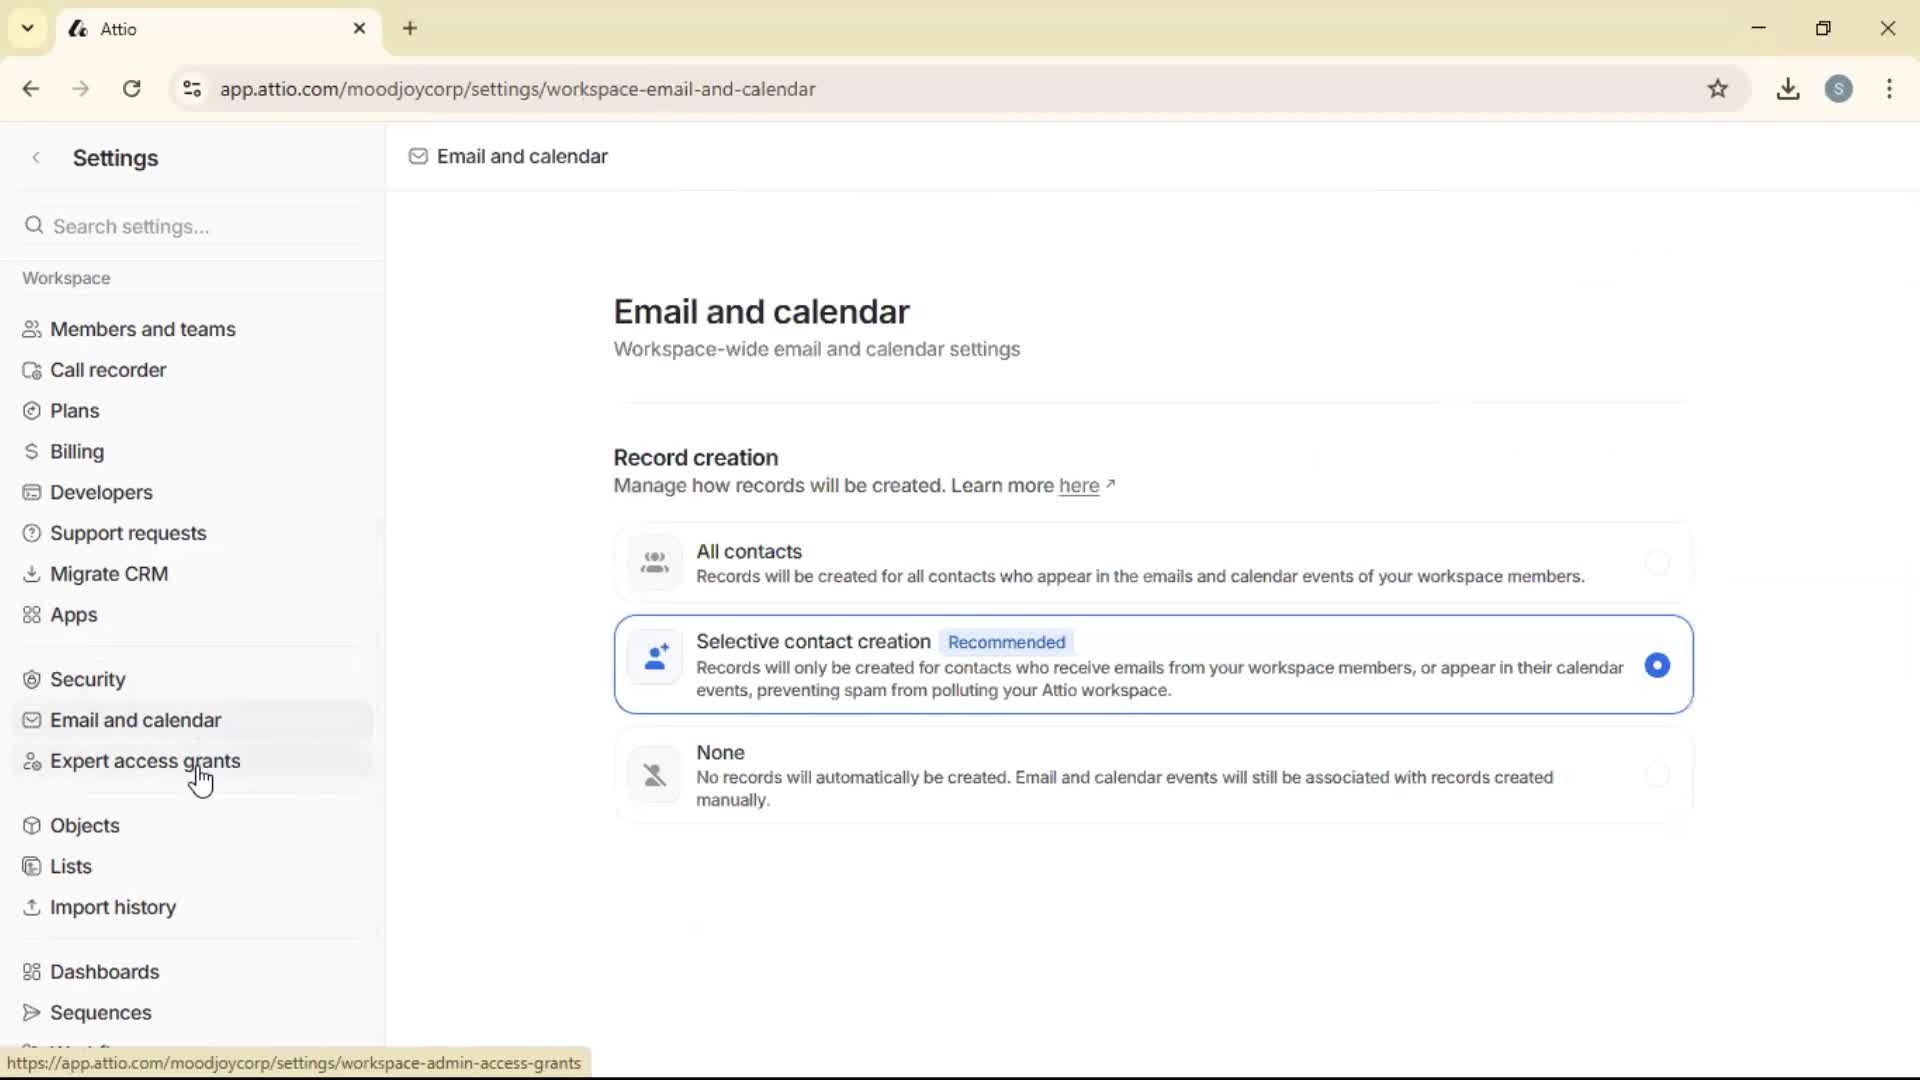The height and width of the screenshot is (1080, 1920).
Task: Open the Learn more here link
Action: point(1080,486)
